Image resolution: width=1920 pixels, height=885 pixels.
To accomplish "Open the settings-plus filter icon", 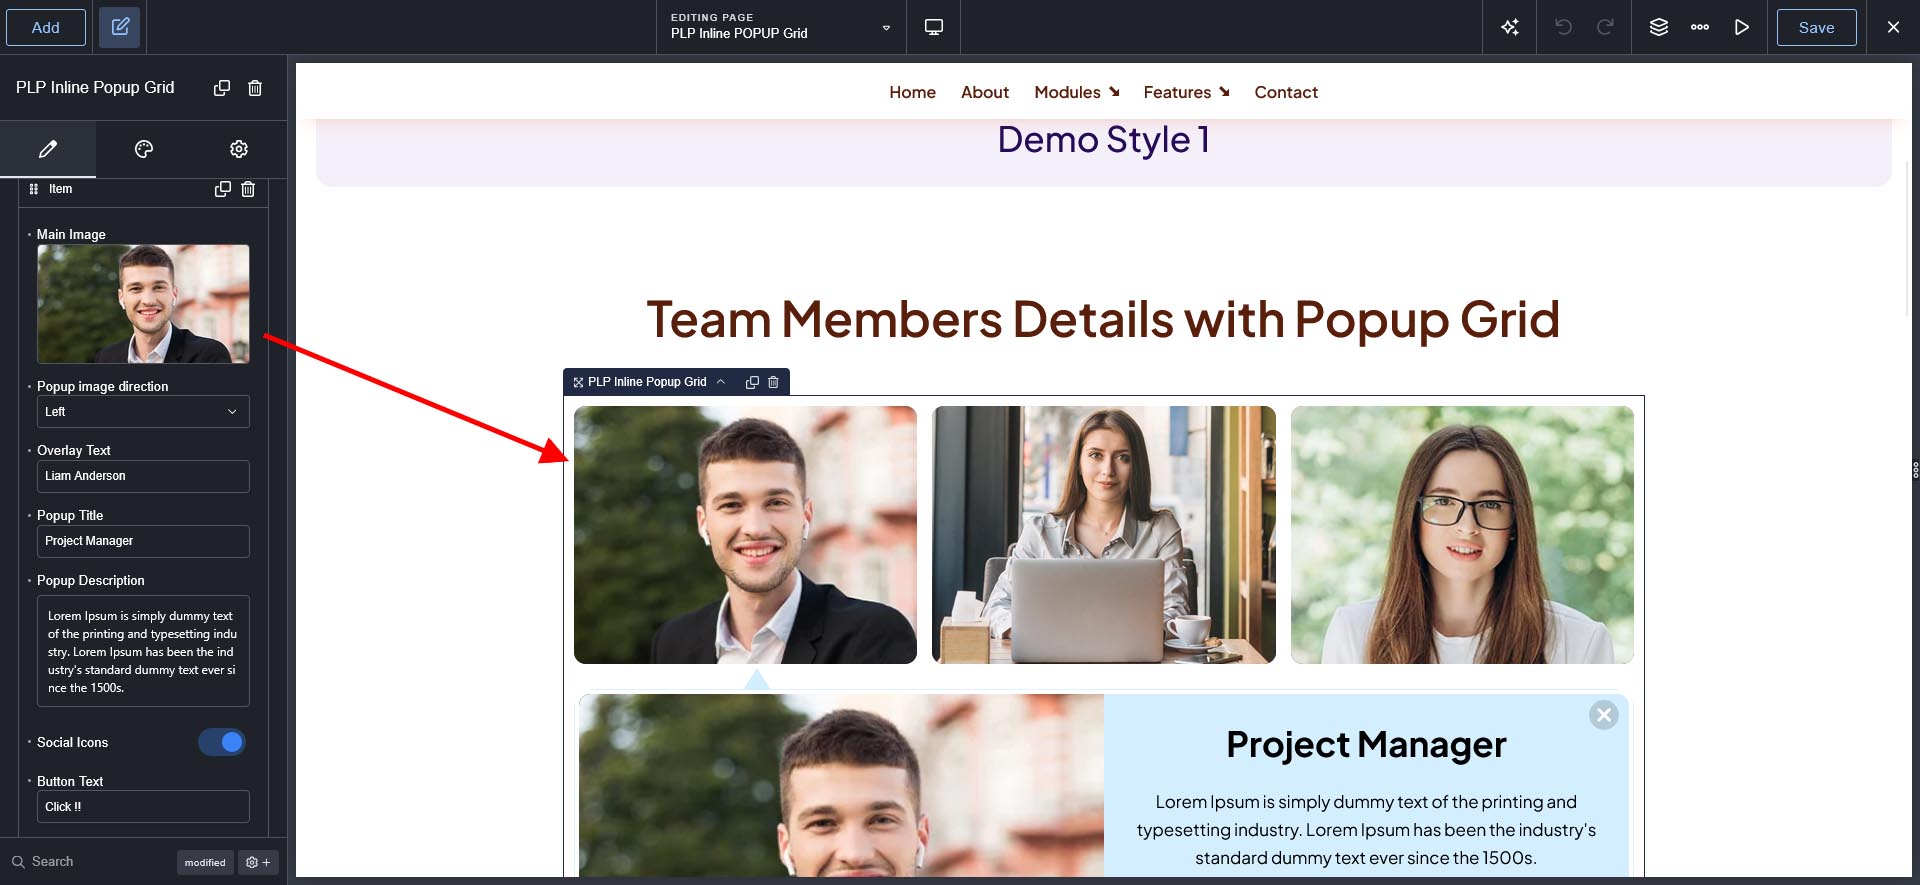I will pos(258,862).
